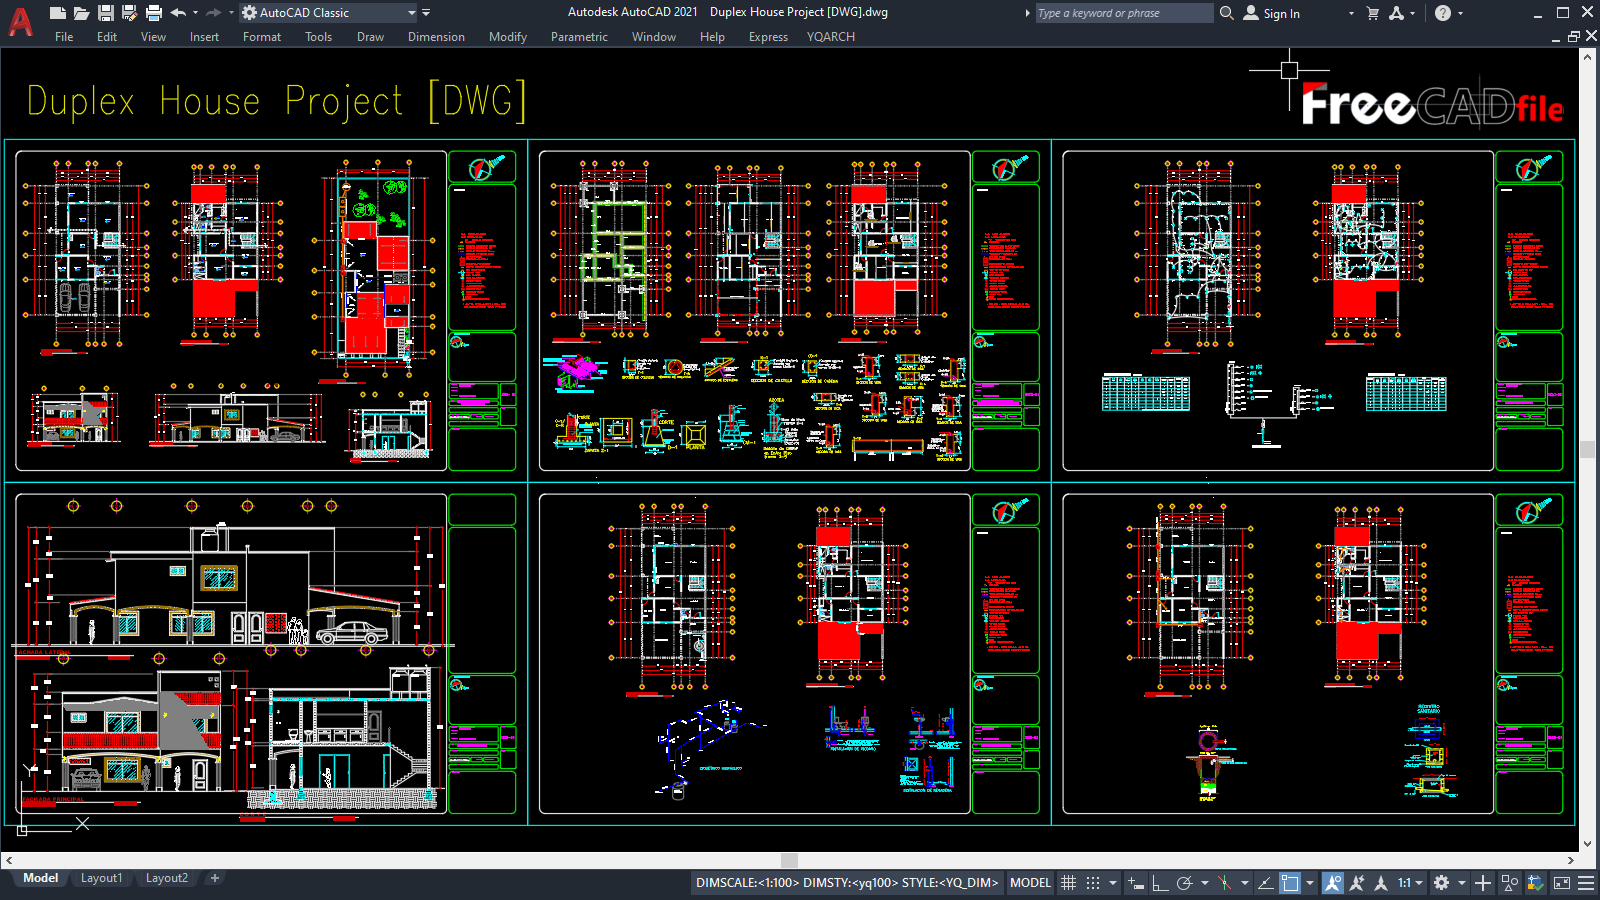Toggle show annotation objects

tap(1333, 883)
